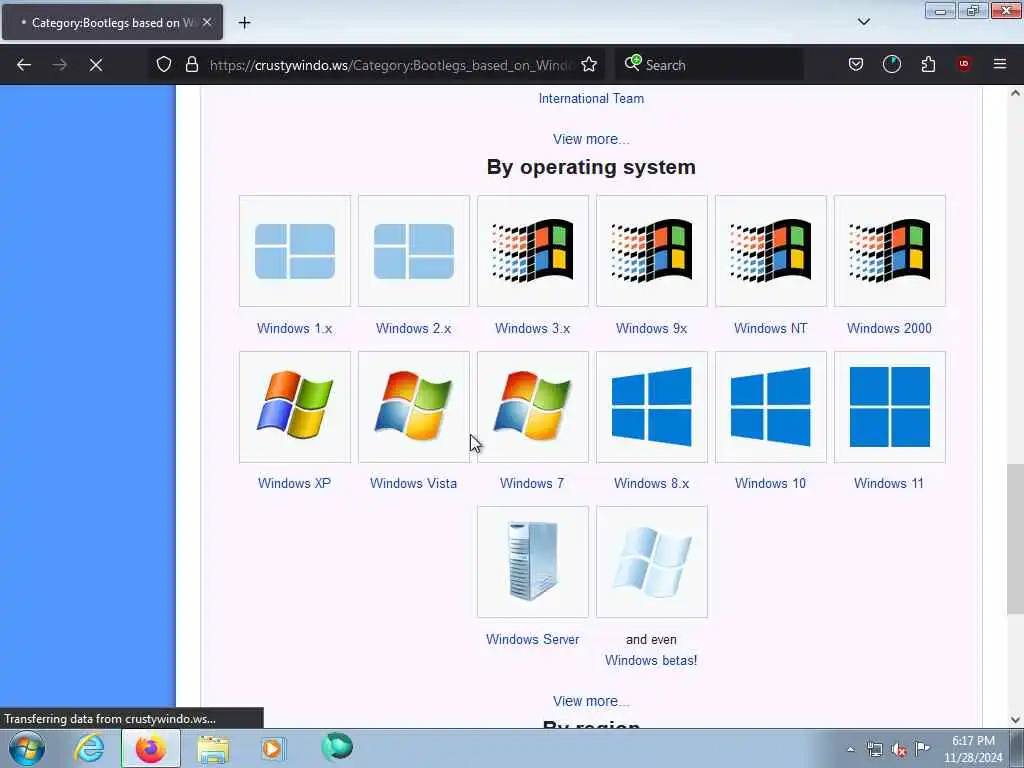This screenshot has height=768, width=1024.
Task: Follow the Windows XP text link
Action: tap(295, 483)
